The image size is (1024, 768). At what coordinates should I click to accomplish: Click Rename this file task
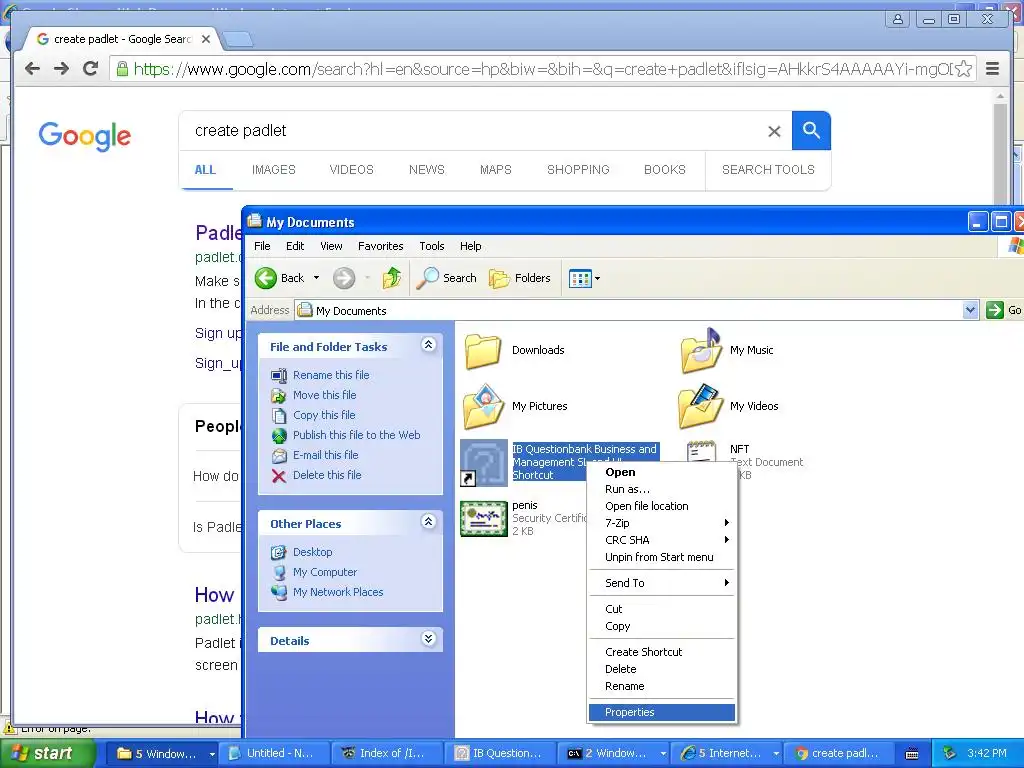[331, 375]
